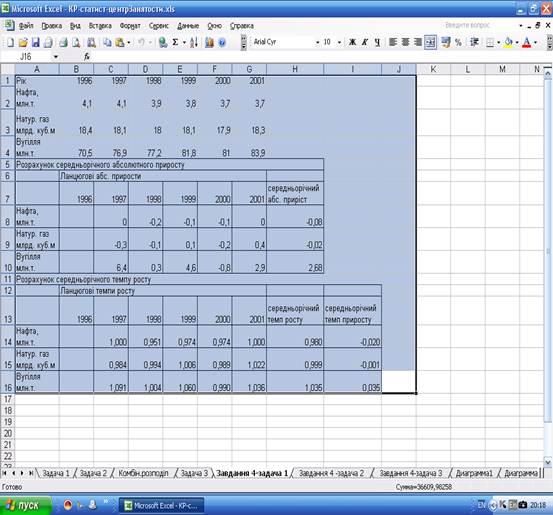
Task: Pick the red font color button
Action: coord(526,42)
